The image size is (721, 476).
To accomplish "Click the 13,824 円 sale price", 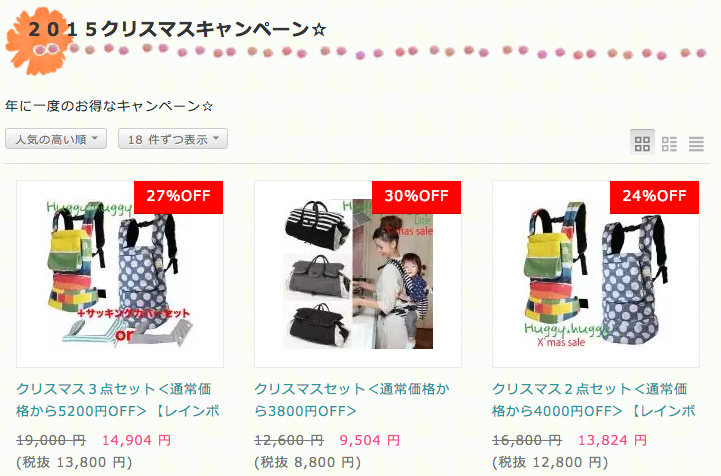I will 612,440.
